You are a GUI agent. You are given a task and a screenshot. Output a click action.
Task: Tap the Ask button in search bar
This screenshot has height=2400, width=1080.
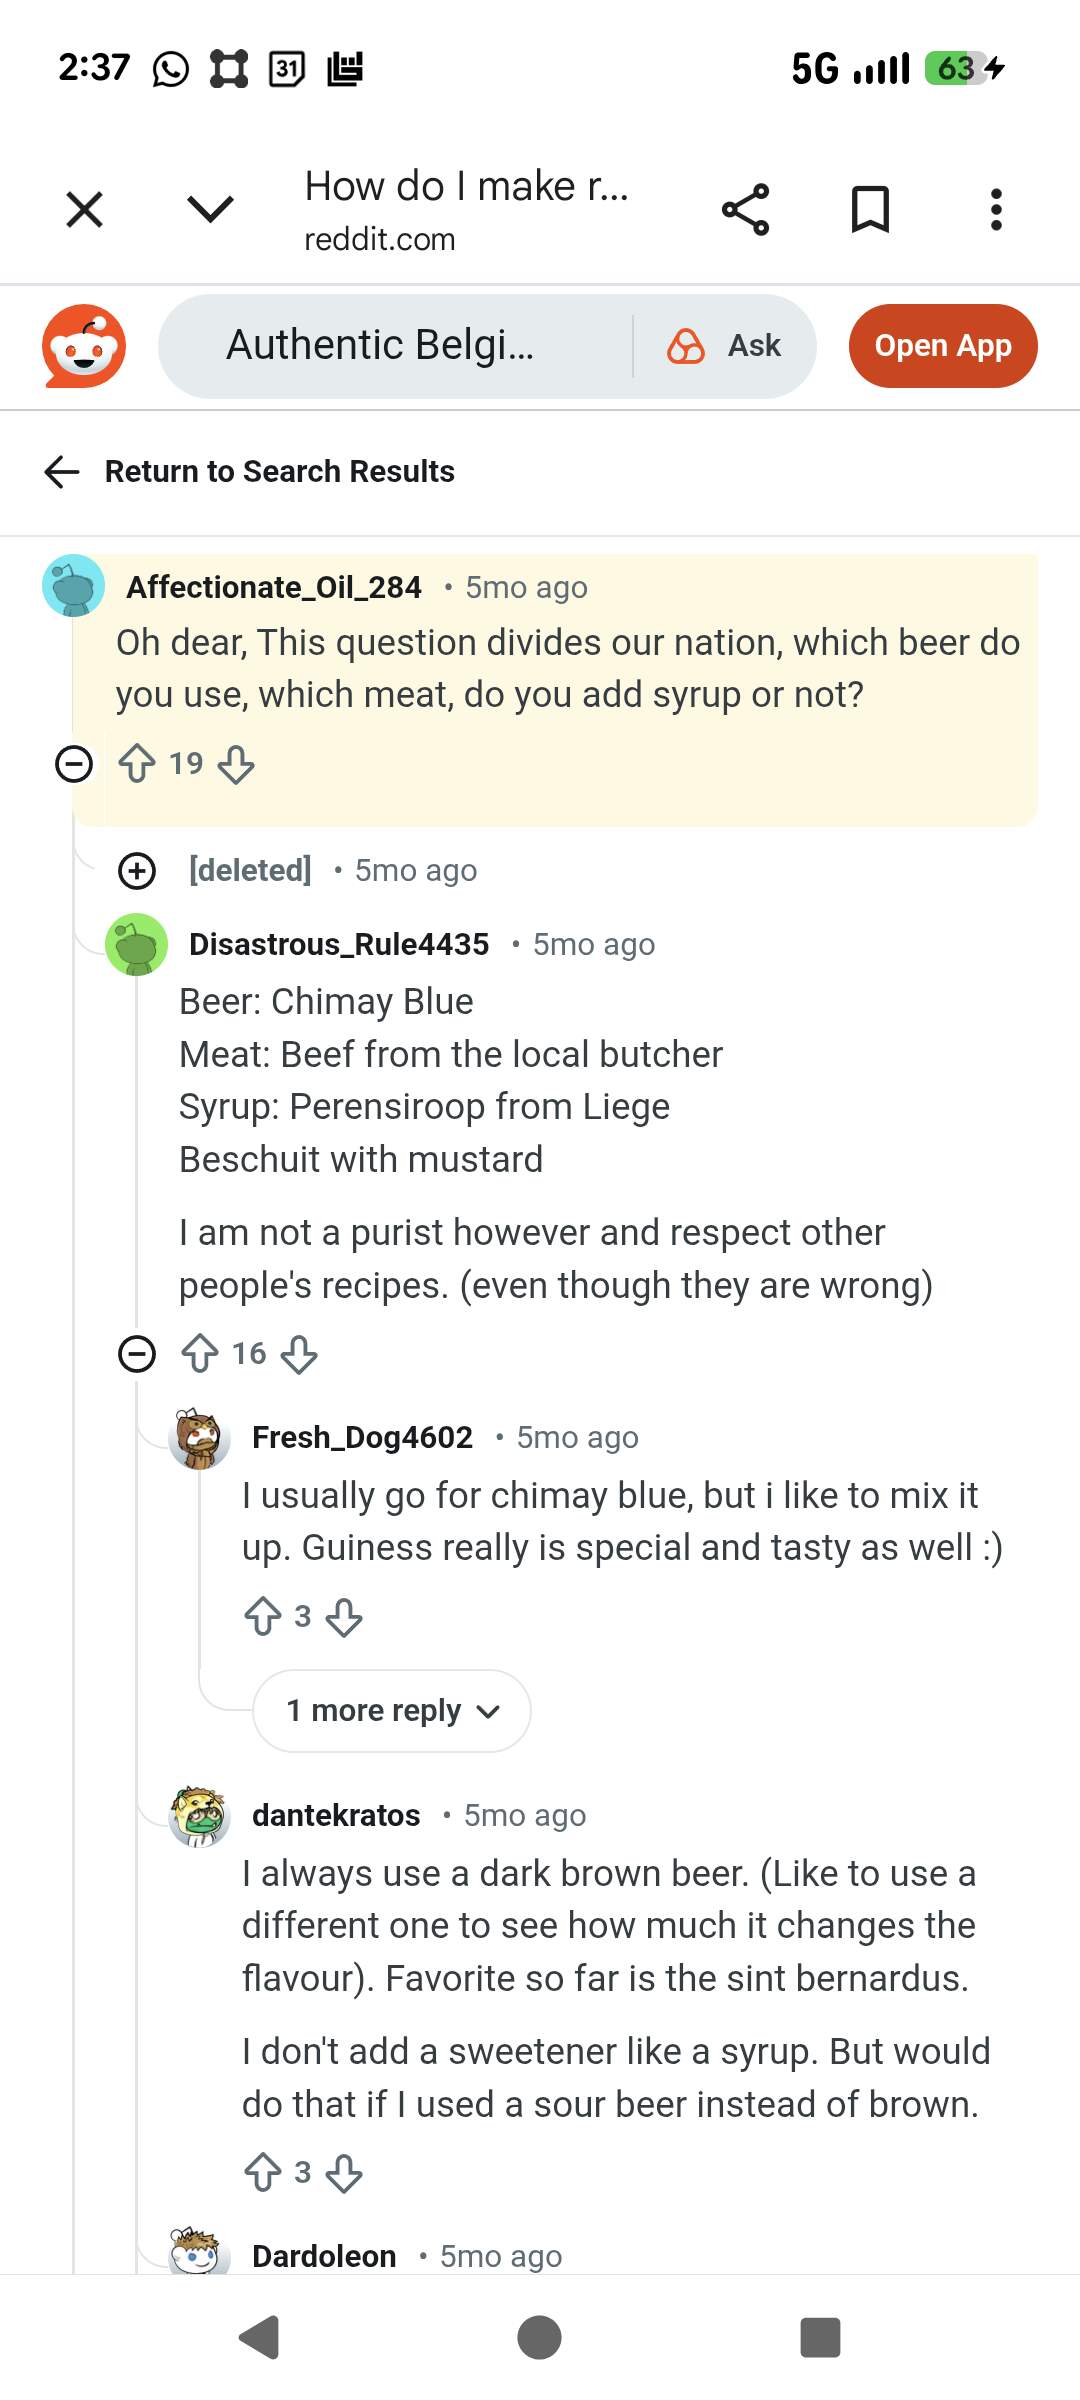(725, 346)
